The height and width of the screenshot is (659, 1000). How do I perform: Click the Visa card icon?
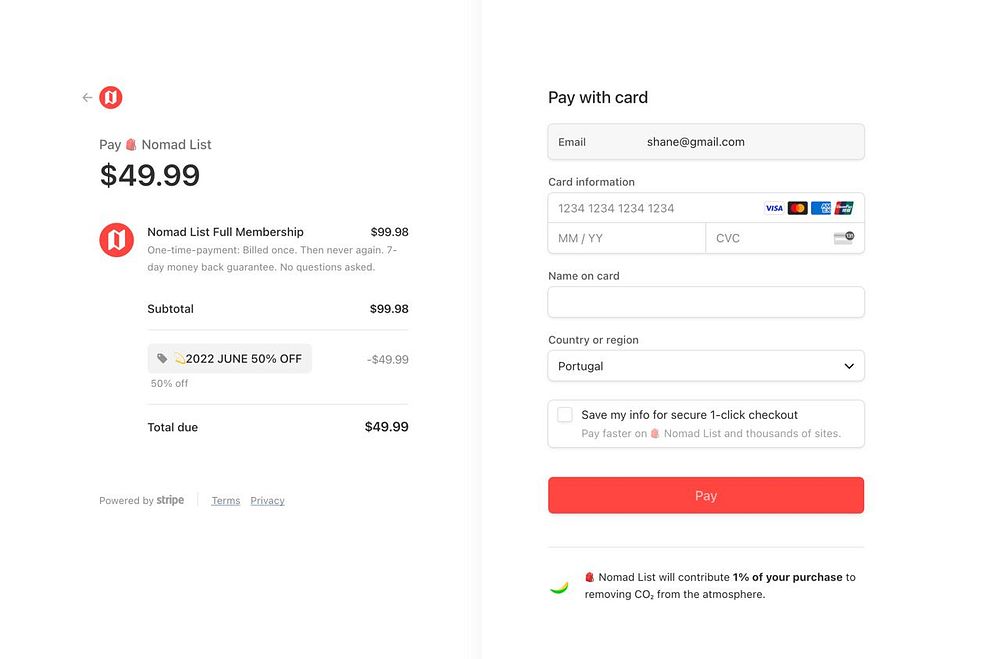pos(774,208)
